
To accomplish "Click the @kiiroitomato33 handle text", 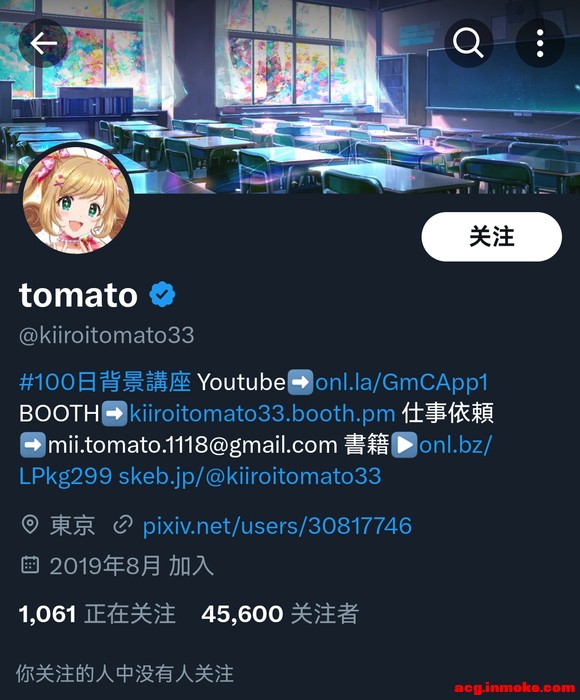I will [x=107, y=335].
